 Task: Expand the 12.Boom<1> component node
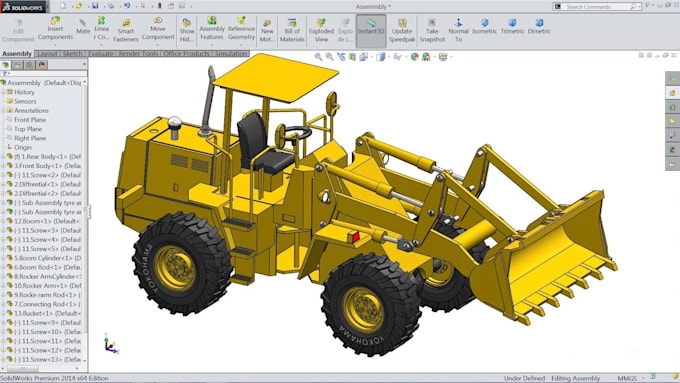3,221
